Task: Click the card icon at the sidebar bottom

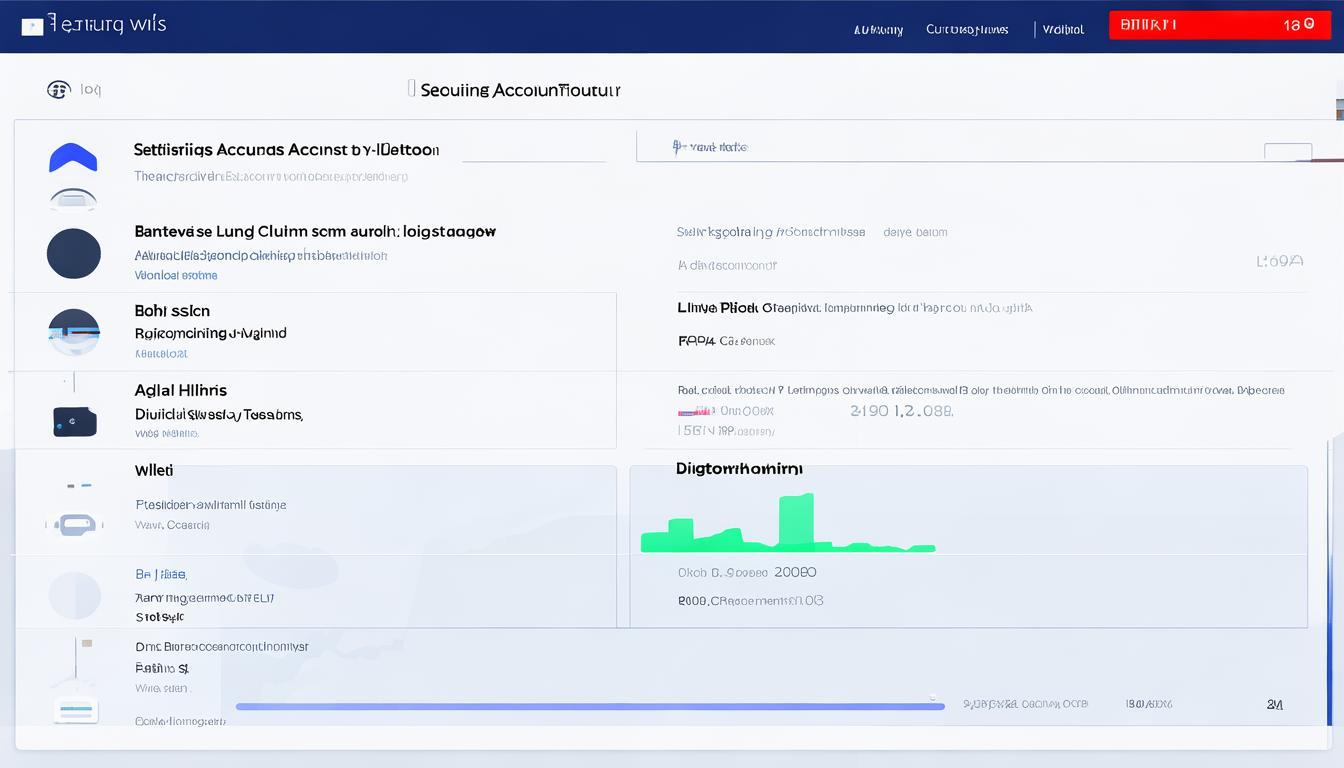Action: click(76, 711)
